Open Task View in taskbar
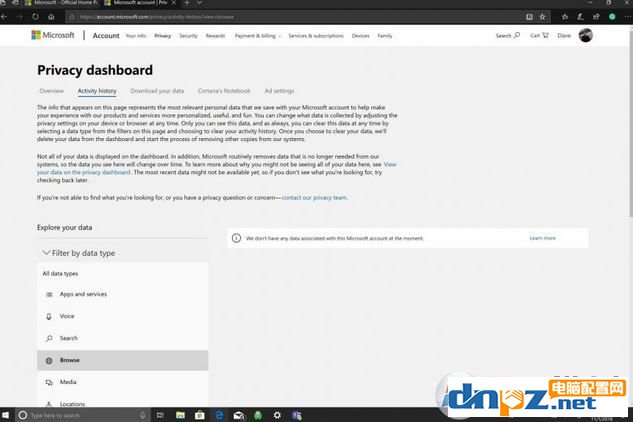This screenshot has width=633, height=422. (x=160, y=415)
